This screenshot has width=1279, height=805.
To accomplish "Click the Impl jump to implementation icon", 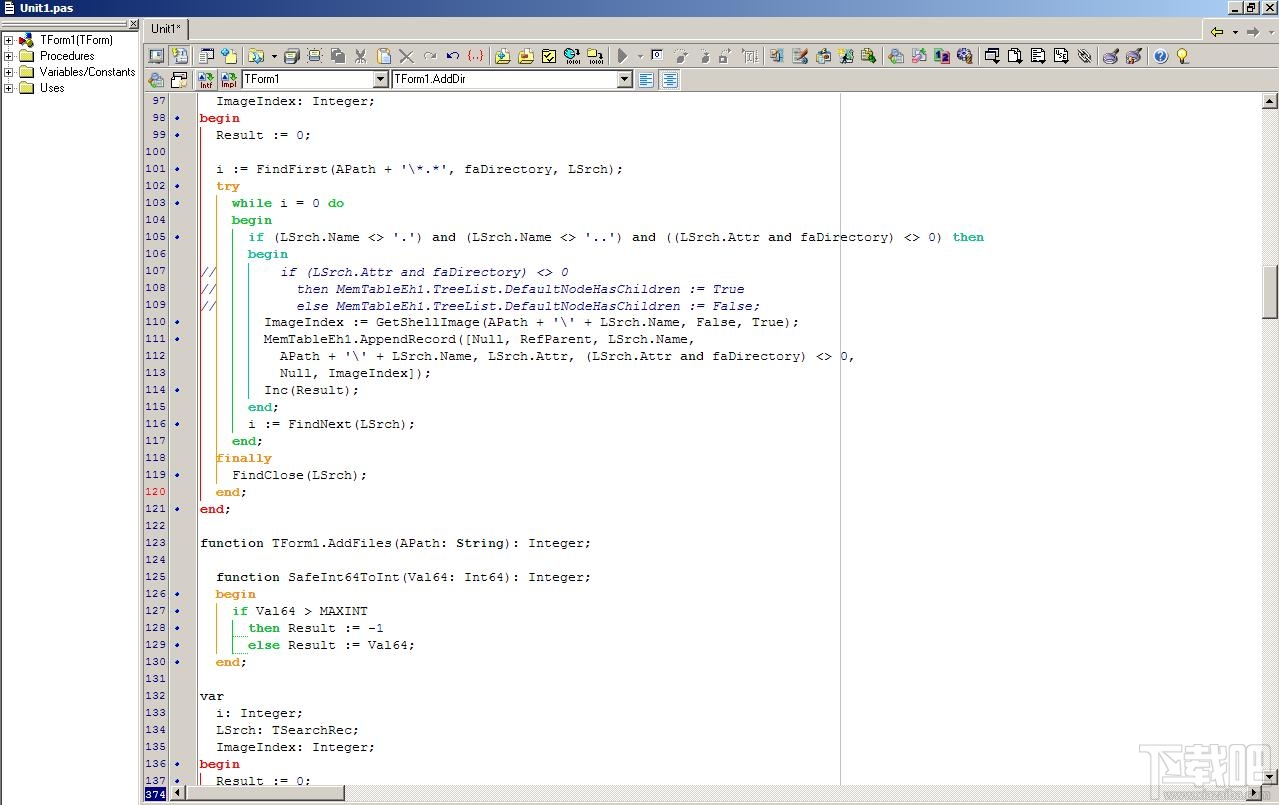I will click(228, 80).
